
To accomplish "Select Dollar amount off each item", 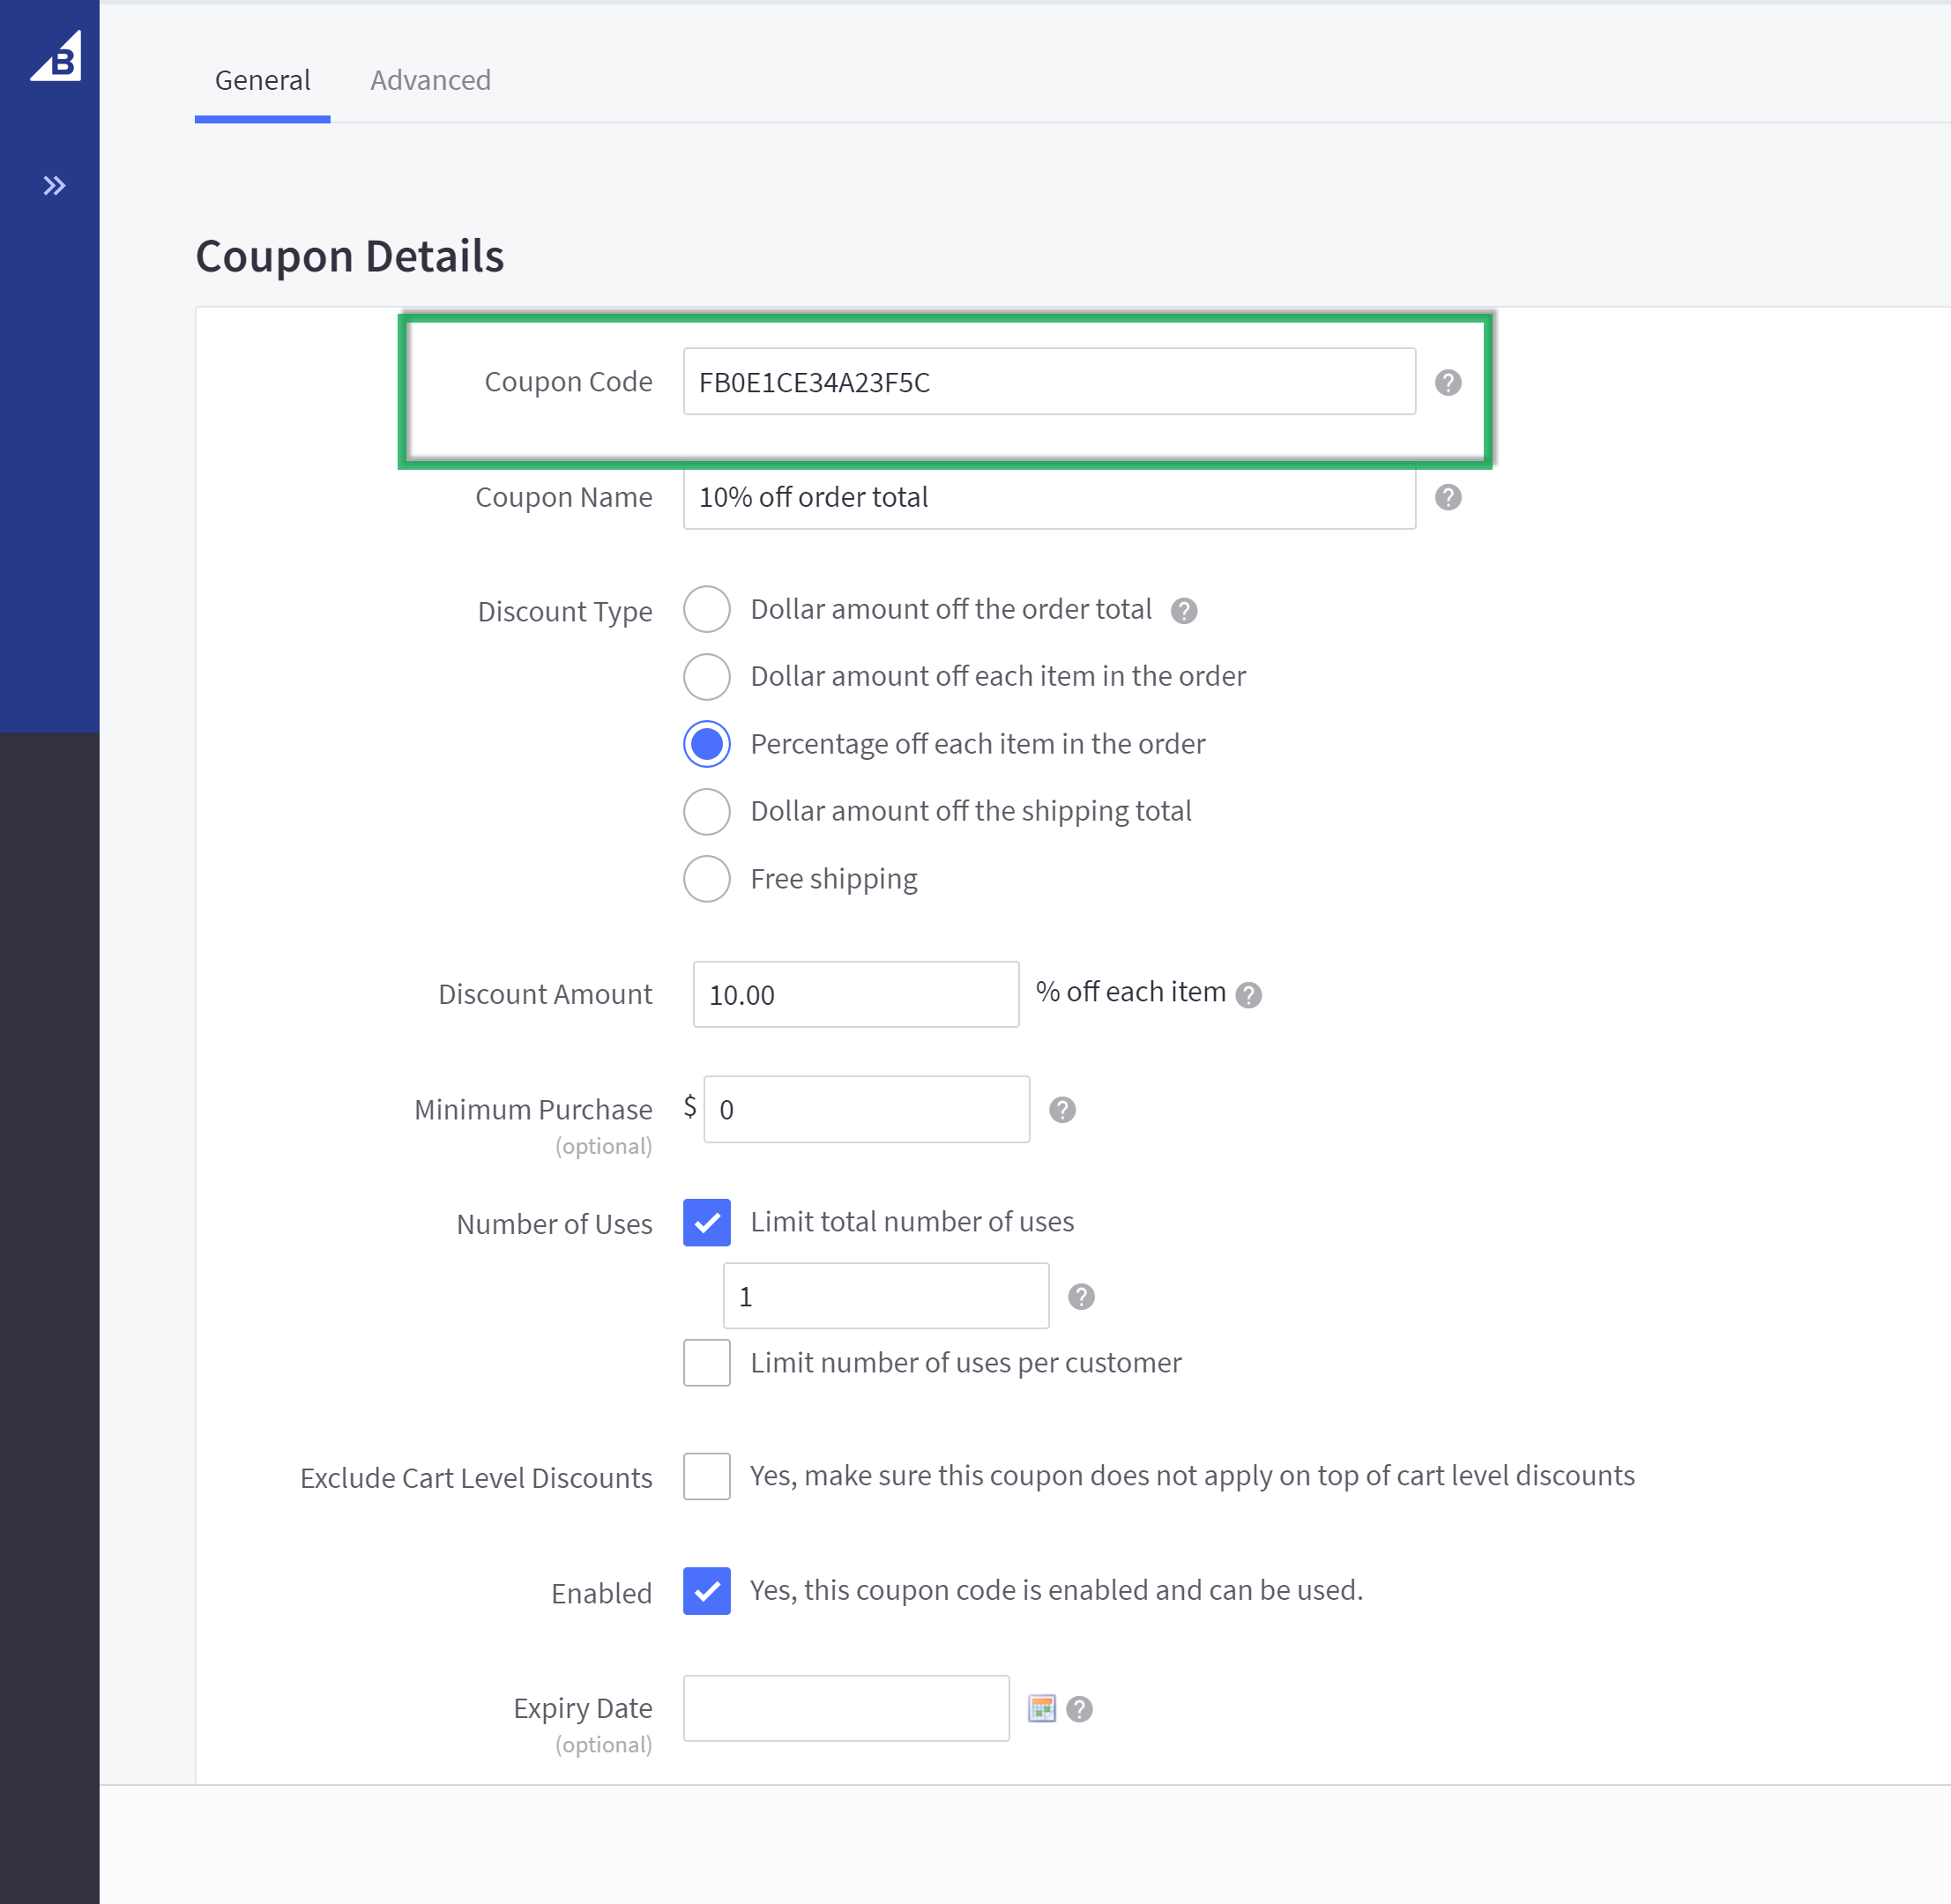I will pos(707,677).
